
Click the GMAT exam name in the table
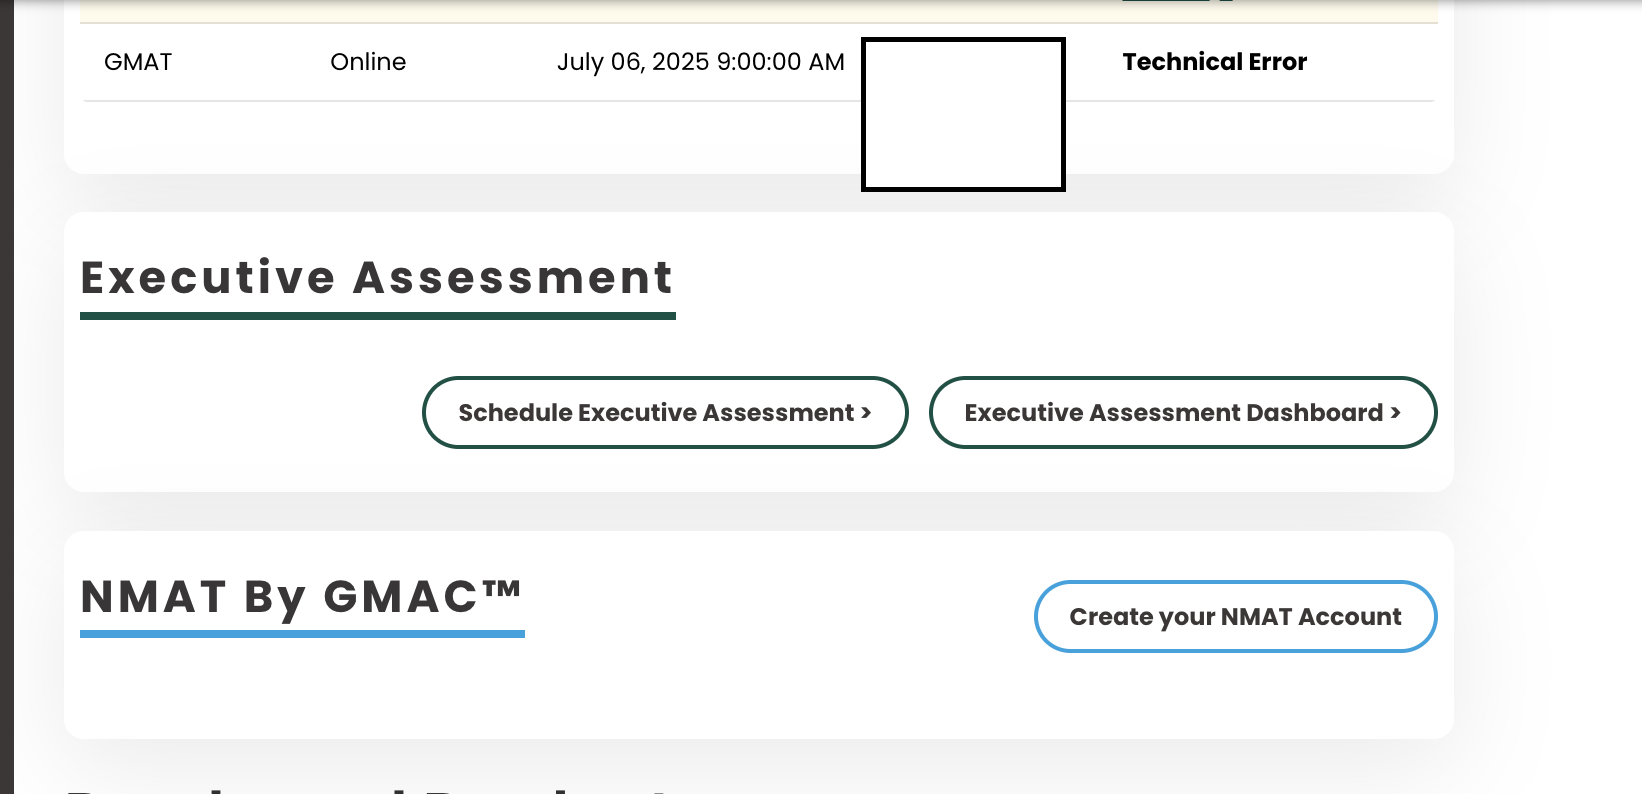click(x=137, y=62)
